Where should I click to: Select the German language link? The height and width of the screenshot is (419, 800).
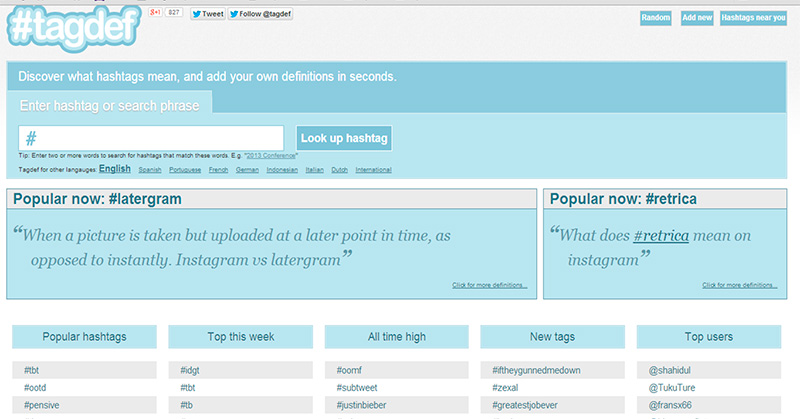(248, 170)
